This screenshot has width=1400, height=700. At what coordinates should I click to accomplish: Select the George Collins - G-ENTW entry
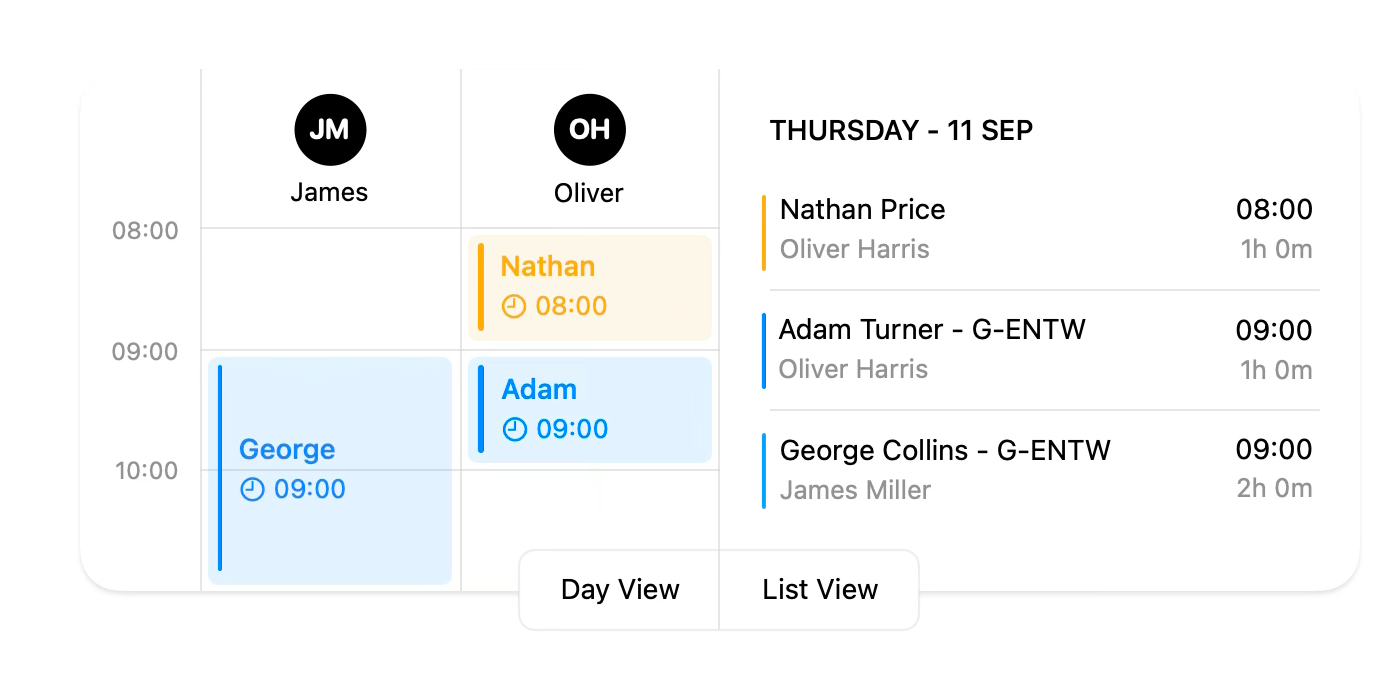(x=1040, y=469)
